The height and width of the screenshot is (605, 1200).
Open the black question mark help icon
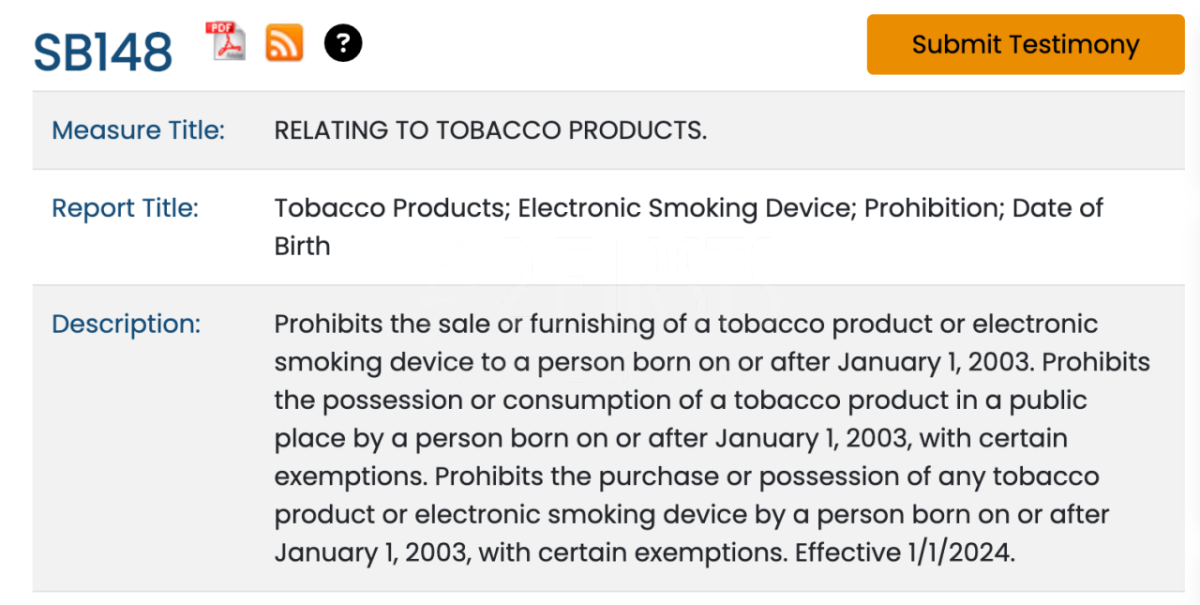click(343, 43)
